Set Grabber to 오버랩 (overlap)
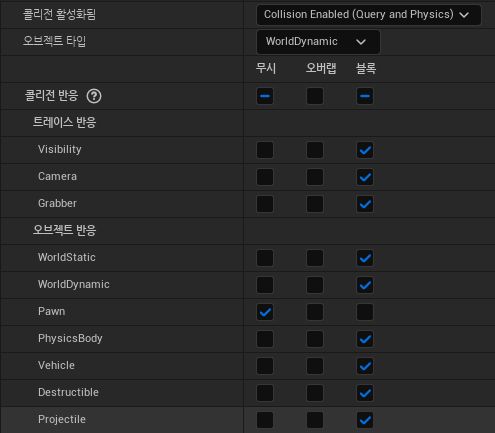Viewport: 495px width, 433px height. click(315, 204)
